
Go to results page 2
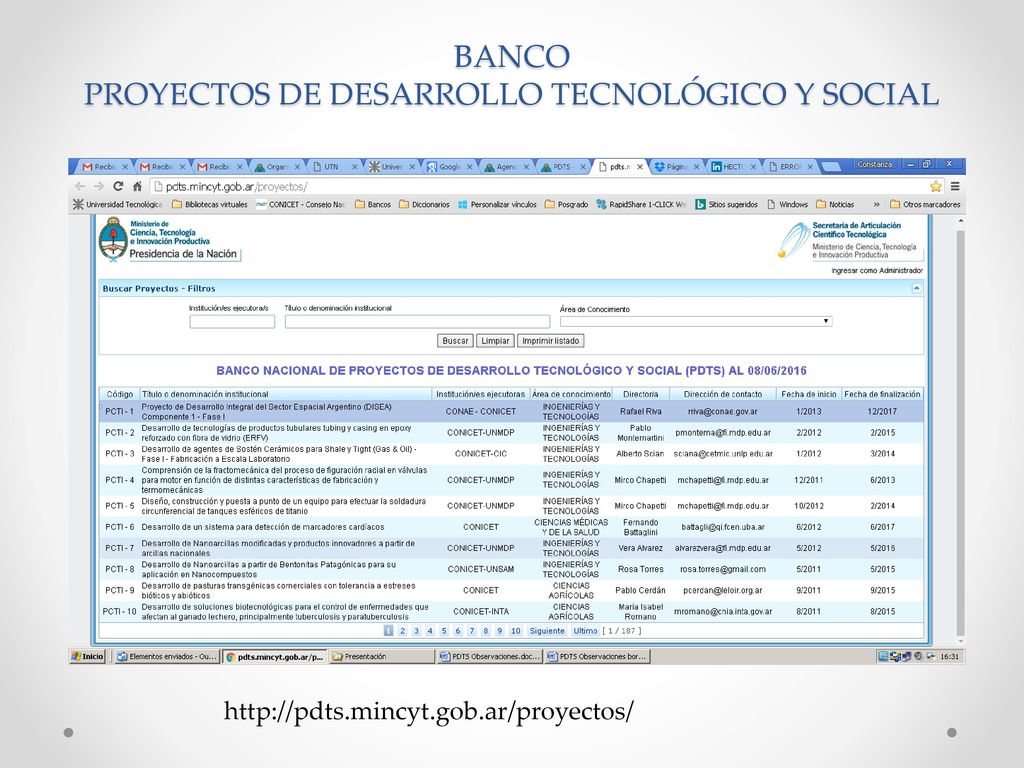pos(402,631)
